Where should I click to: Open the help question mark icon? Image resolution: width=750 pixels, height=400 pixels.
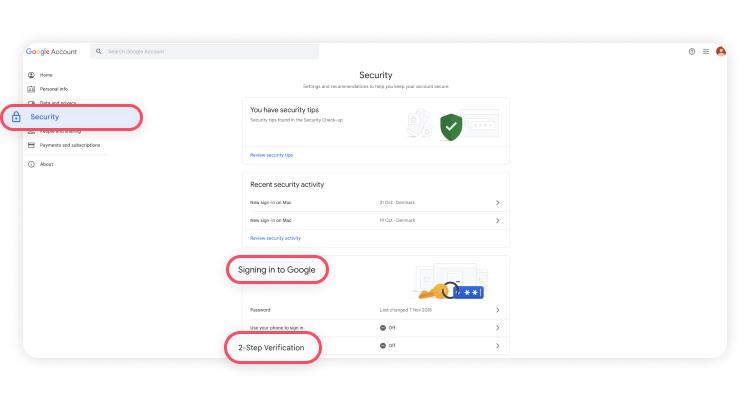pyautogui.click(x=692, y=52)
